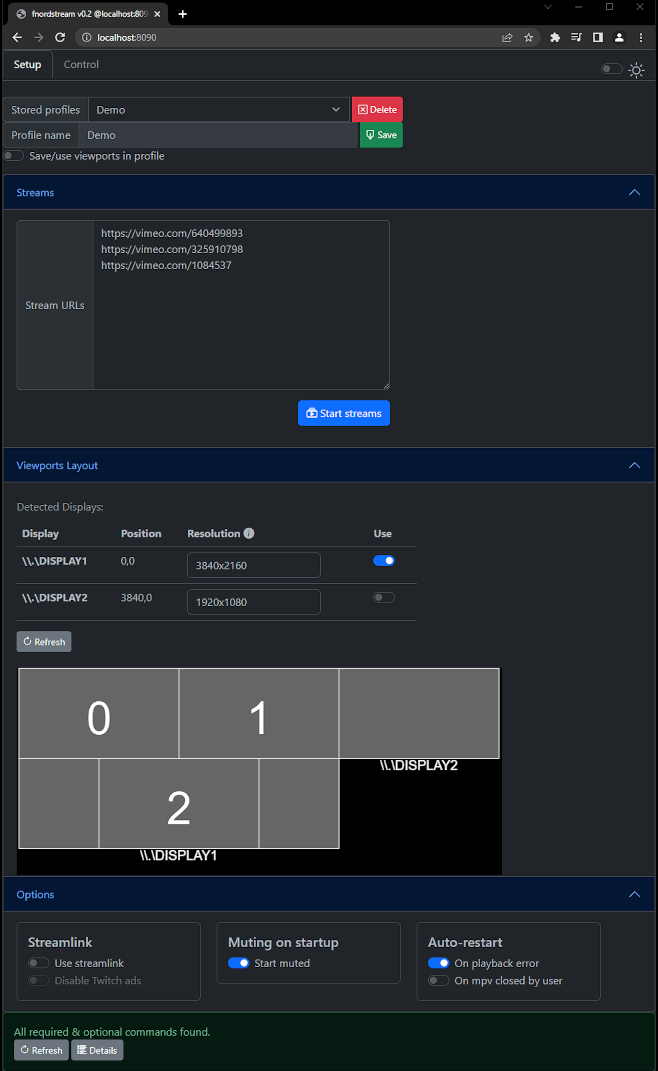658x1071 pixels.
Task: Click the DISPLAY2 viewport in preview
Action: [x=419, y=713]
